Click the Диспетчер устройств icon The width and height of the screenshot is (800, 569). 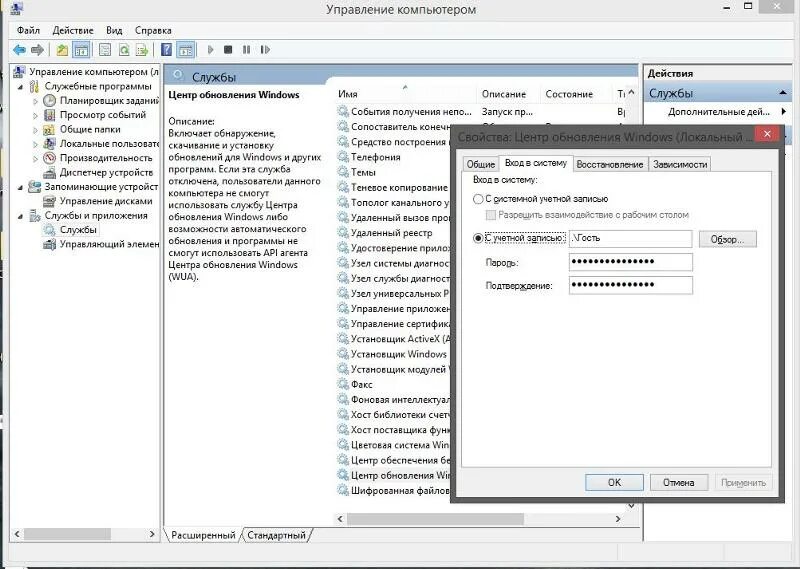49,172
